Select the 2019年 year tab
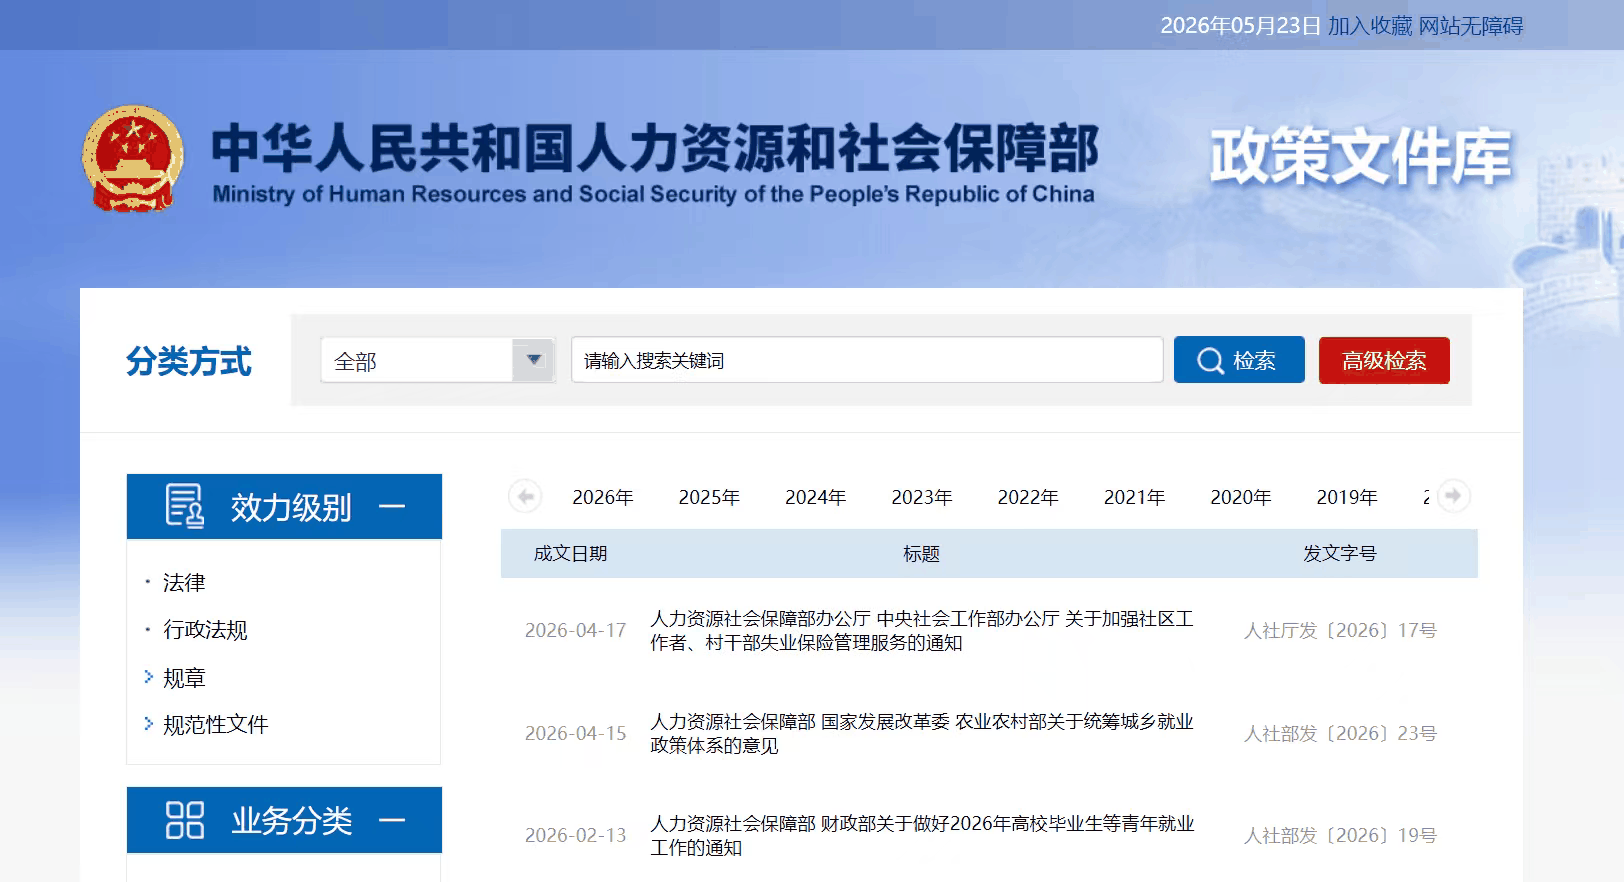This screenshot has width=1624, height=882. [x=1347, y=497]
